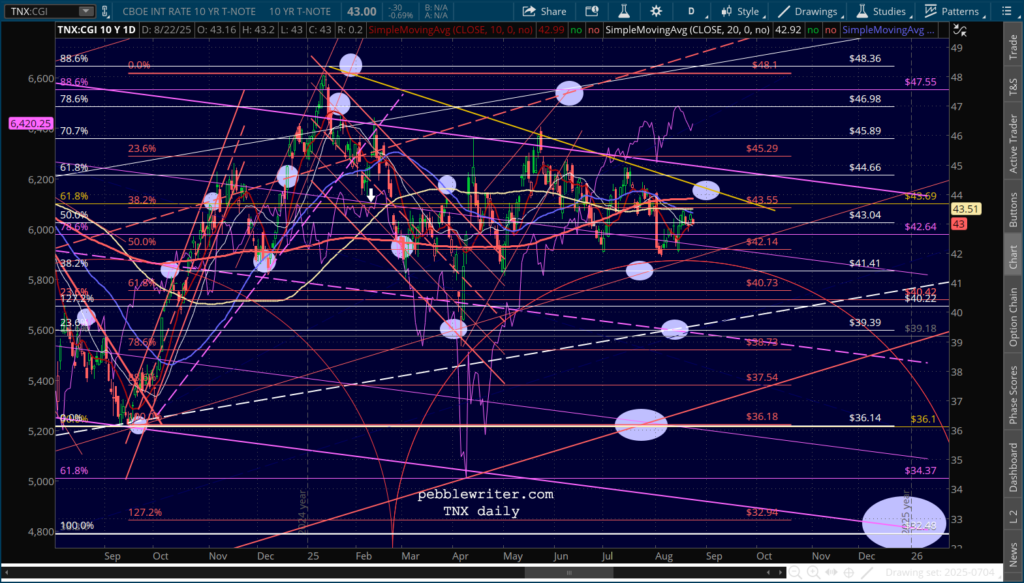Open the Dashboard side tab
Screen dimensions: 1024x583
click(x=1011, y=465)
